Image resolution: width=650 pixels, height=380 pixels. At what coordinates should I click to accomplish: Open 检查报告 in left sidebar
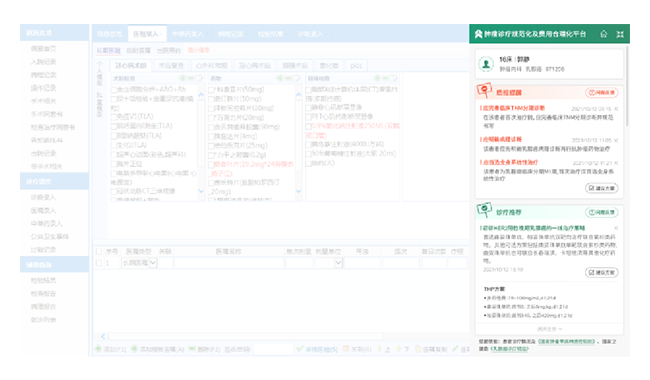[x=43, y=293]
